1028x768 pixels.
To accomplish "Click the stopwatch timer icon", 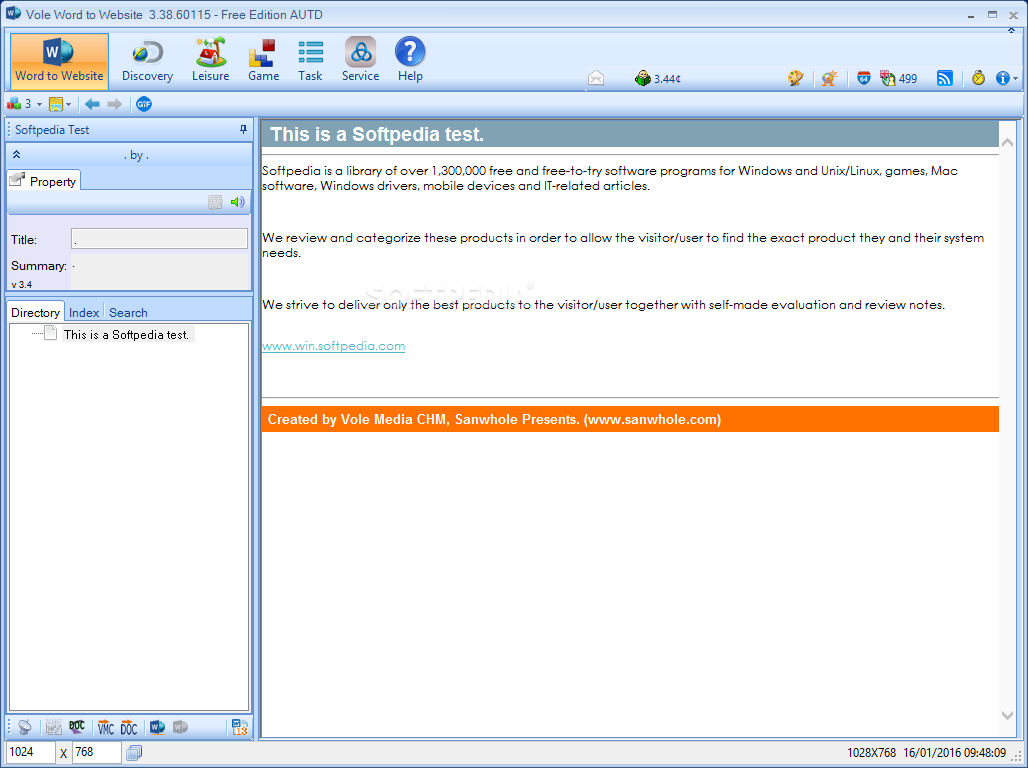I will click(x=978, y=78).
